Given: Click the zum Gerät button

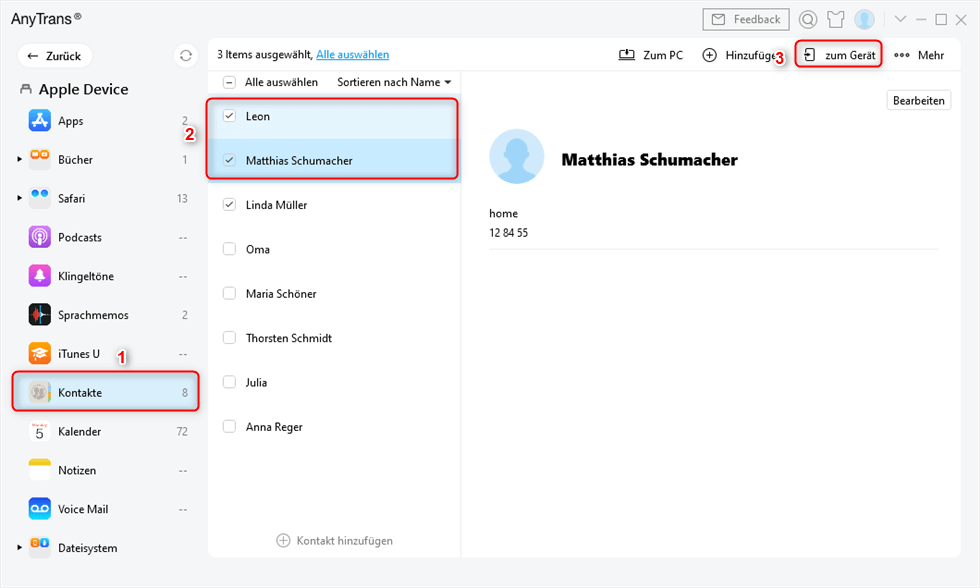Looking at the screenshot, I should (839, 55).
